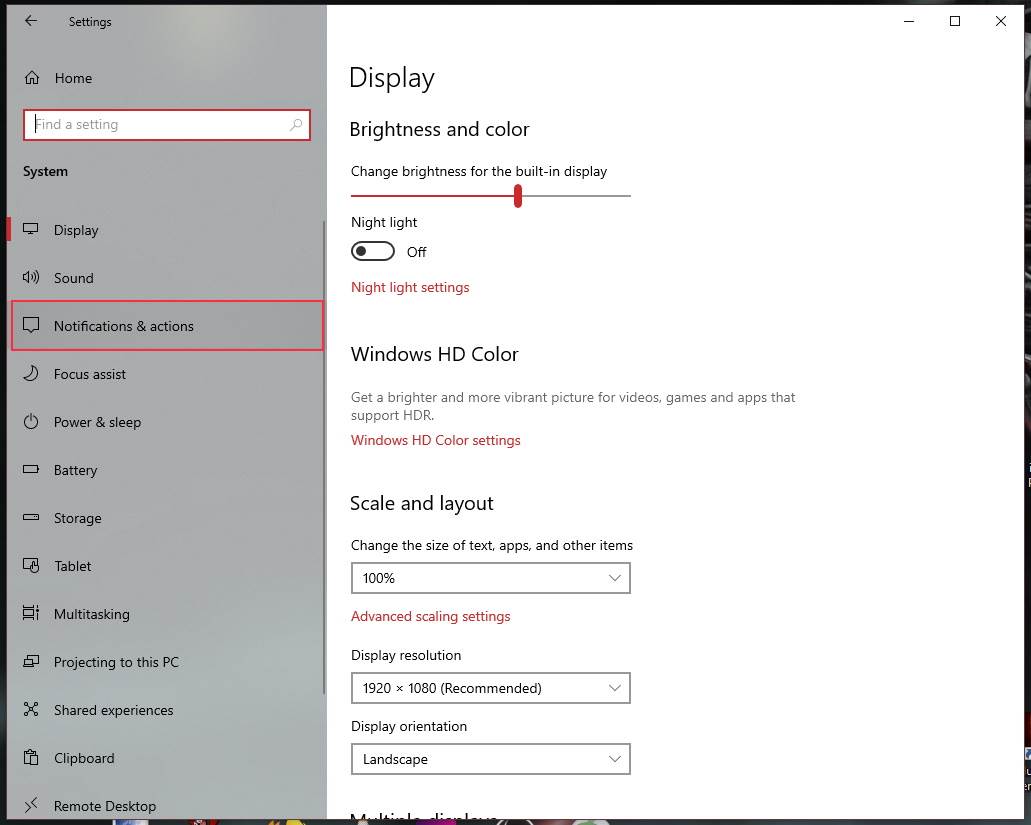Click the Find a setting search box
Viewport: 1031px width, 825px height.
click(166, 124)
